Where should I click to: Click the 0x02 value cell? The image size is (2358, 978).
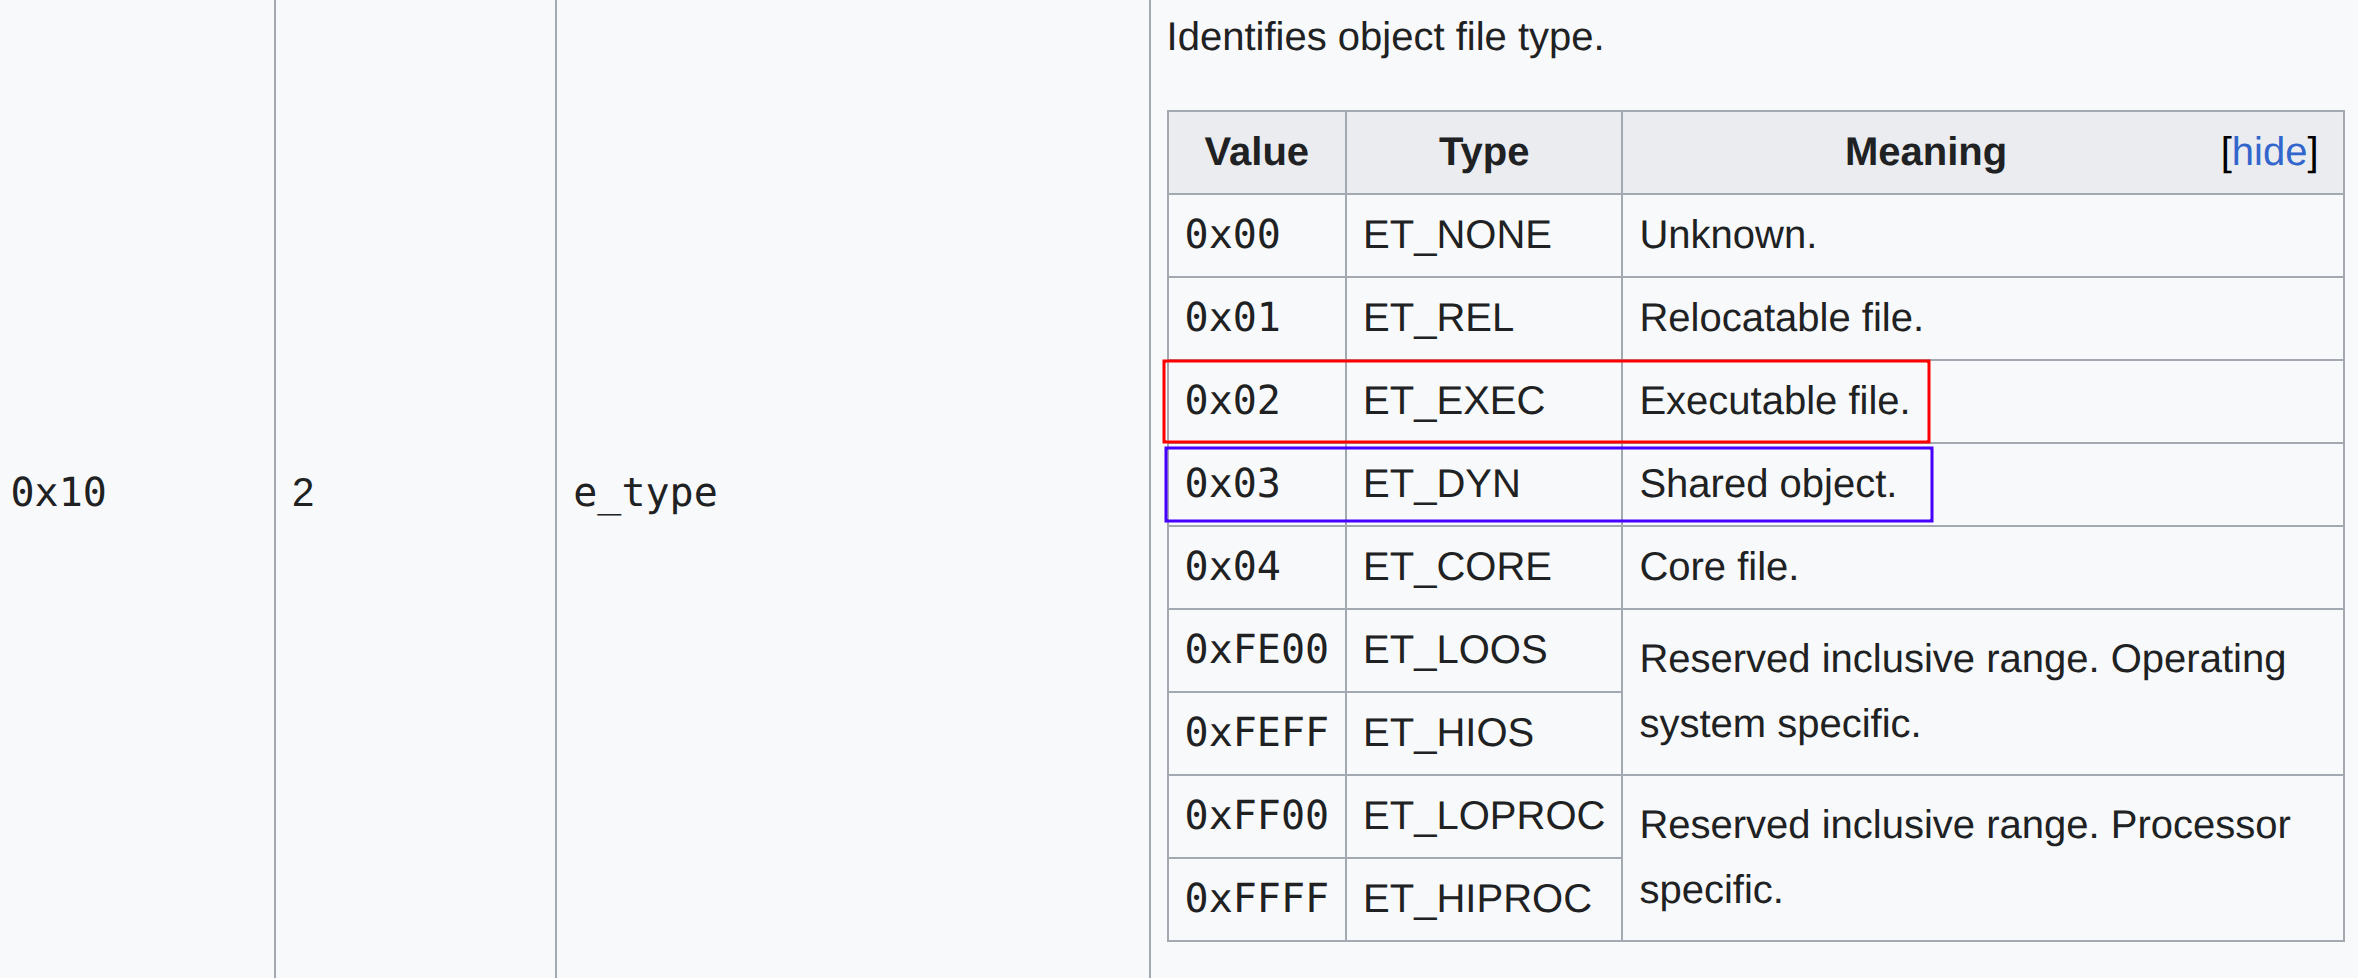(1232, 401)
